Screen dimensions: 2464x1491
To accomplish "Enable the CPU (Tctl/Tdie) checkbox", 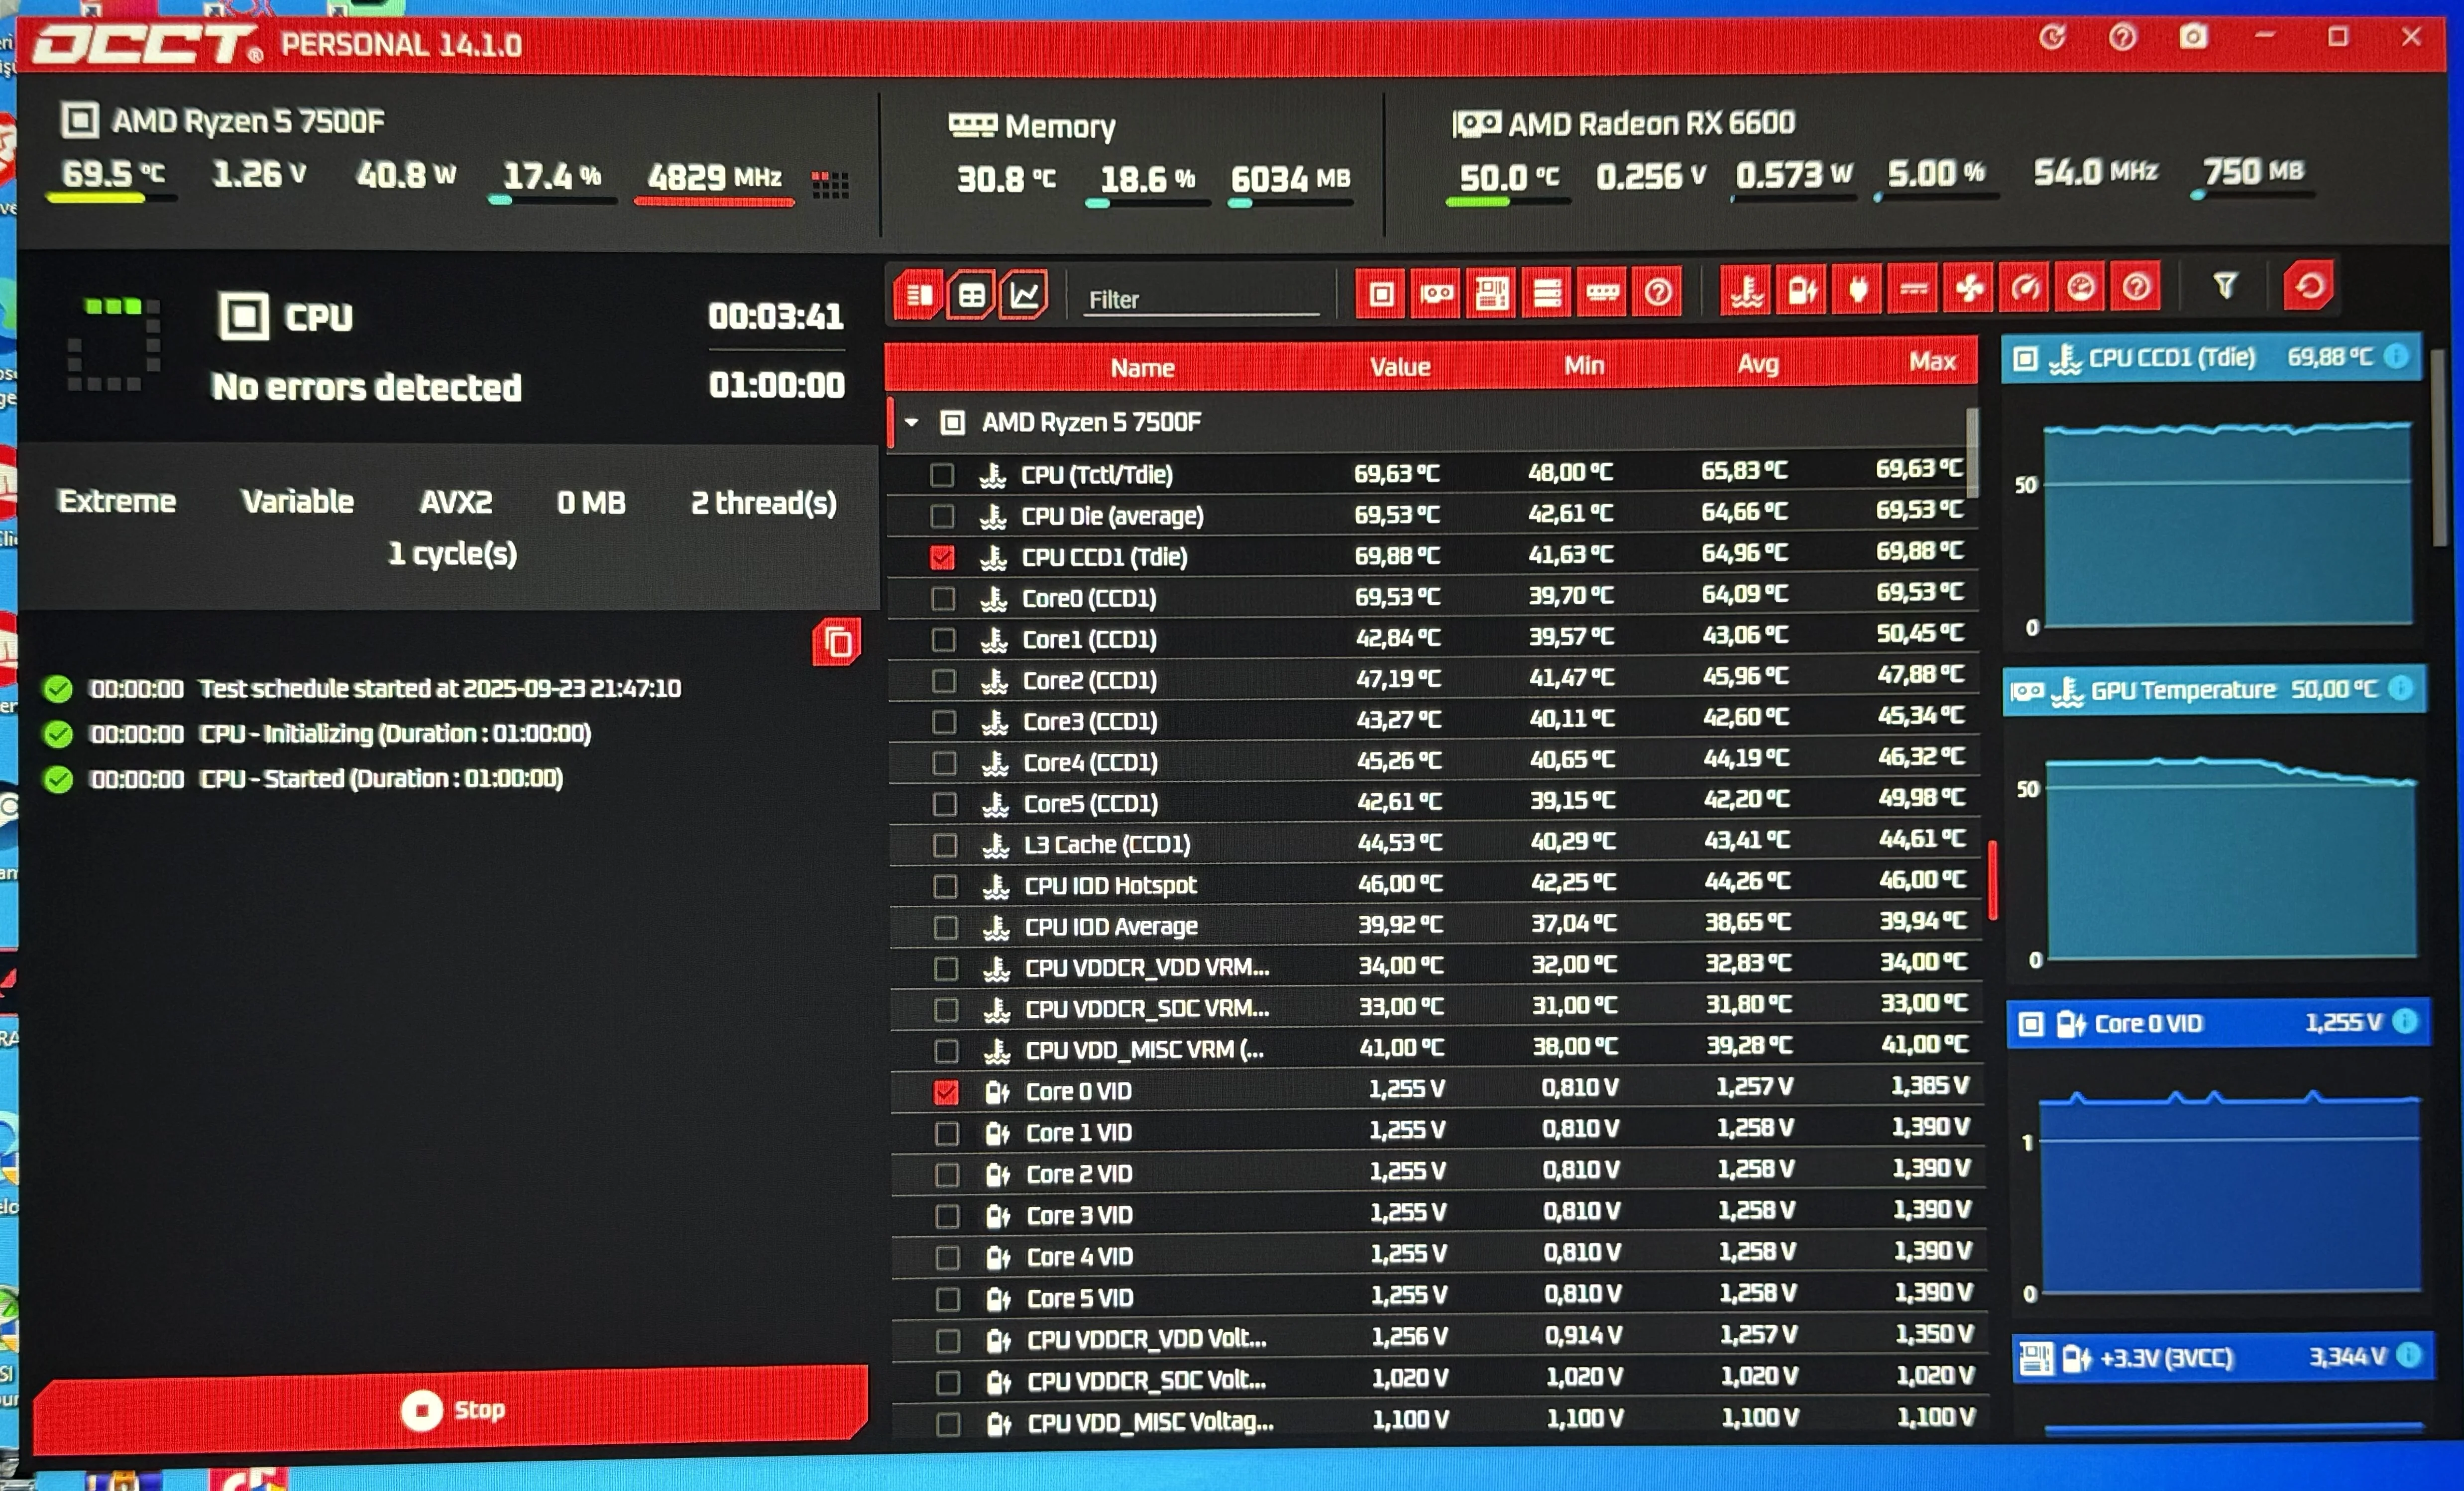I will coord(942,475).
